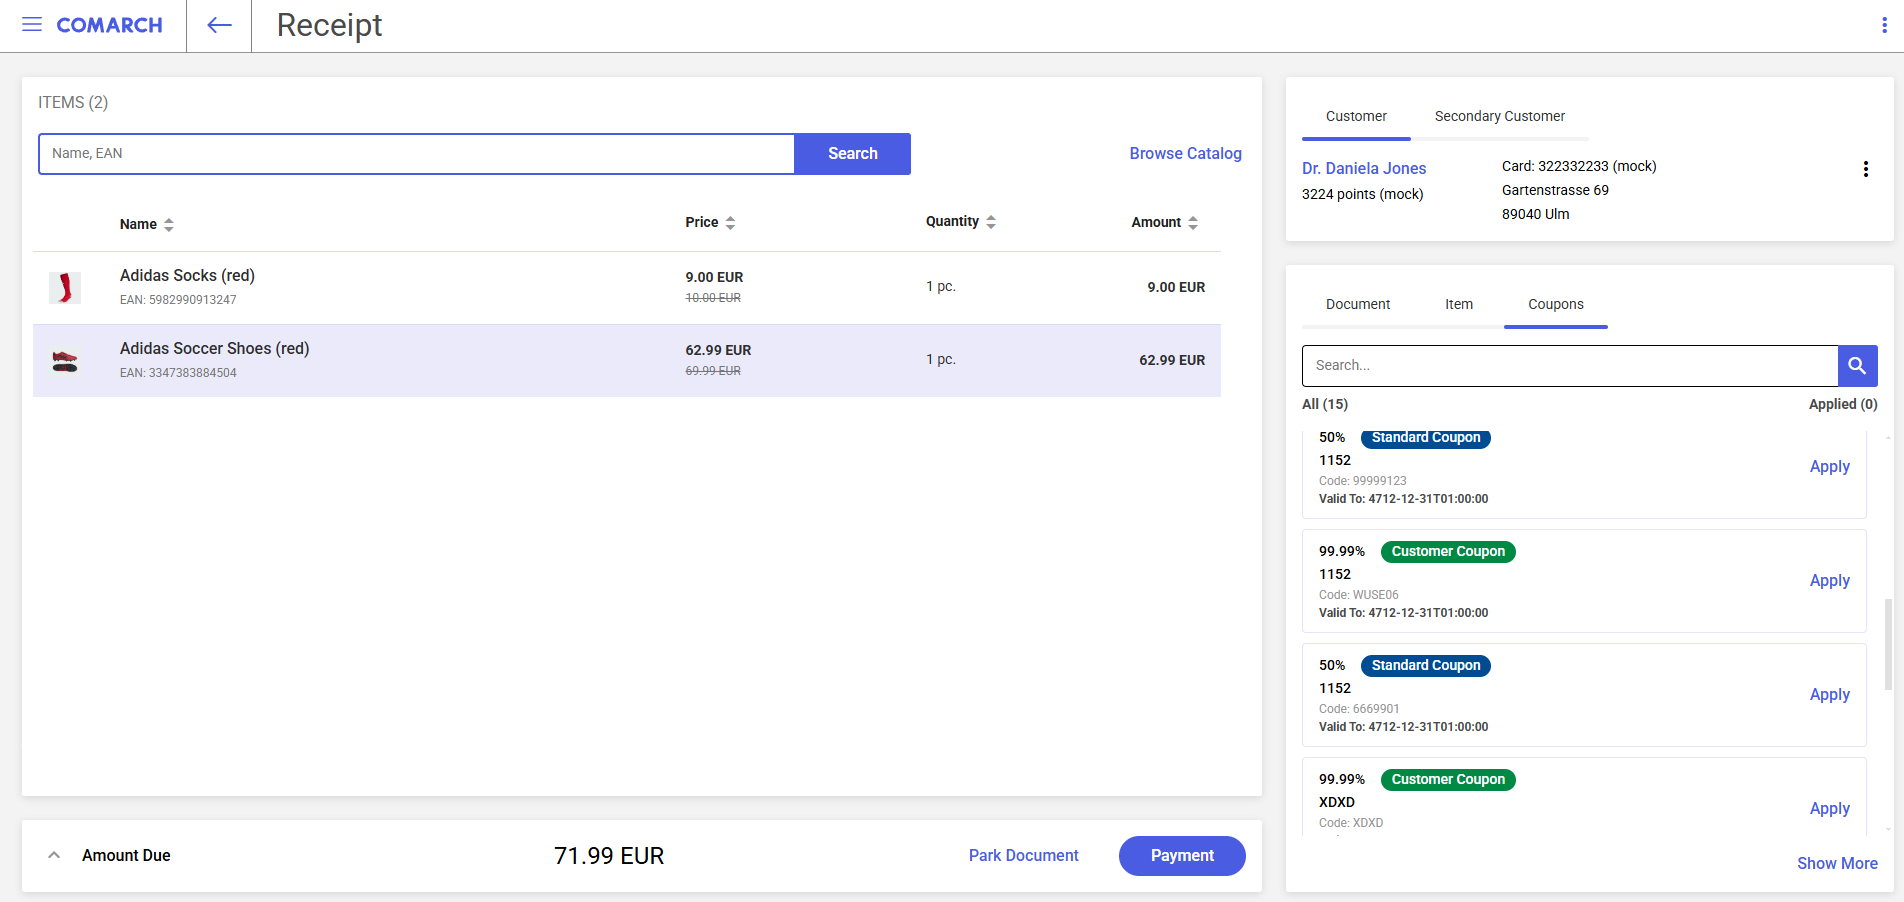The width and height of the screenshot is (1904, 902).
Task: Show Applied (0) coupons
Action: [x=1843, y=404]
